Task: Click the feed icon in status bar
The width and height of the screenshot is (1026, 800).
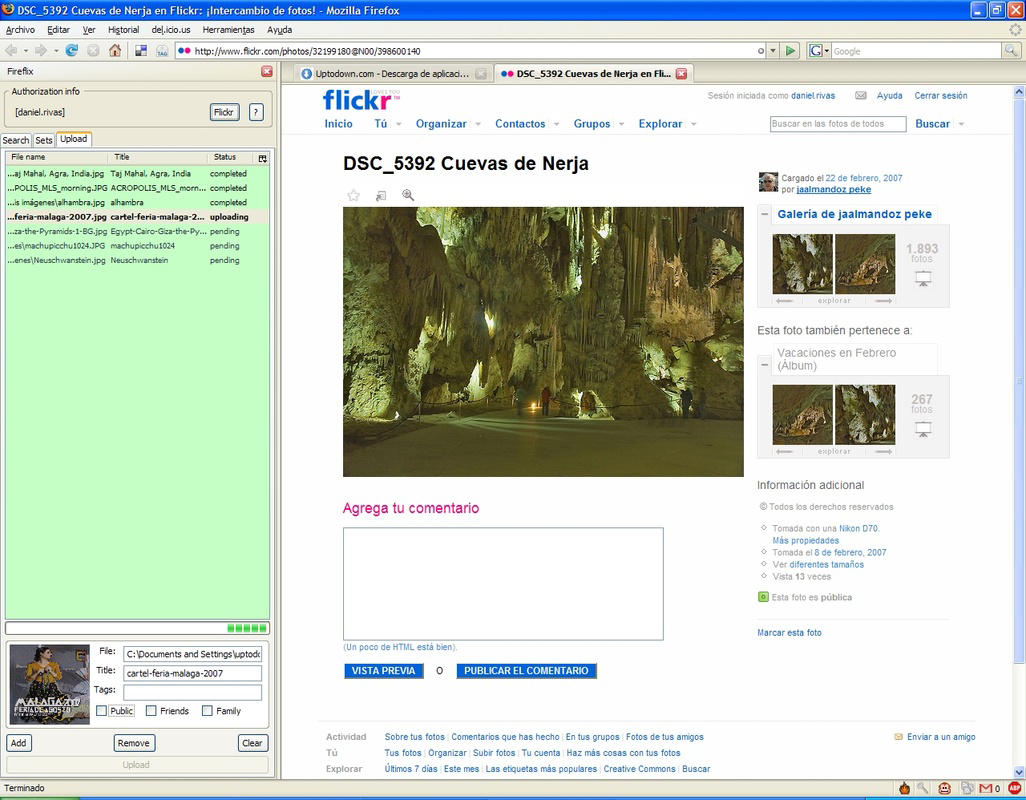Action: pyautogui.click(x=967, y=788)
